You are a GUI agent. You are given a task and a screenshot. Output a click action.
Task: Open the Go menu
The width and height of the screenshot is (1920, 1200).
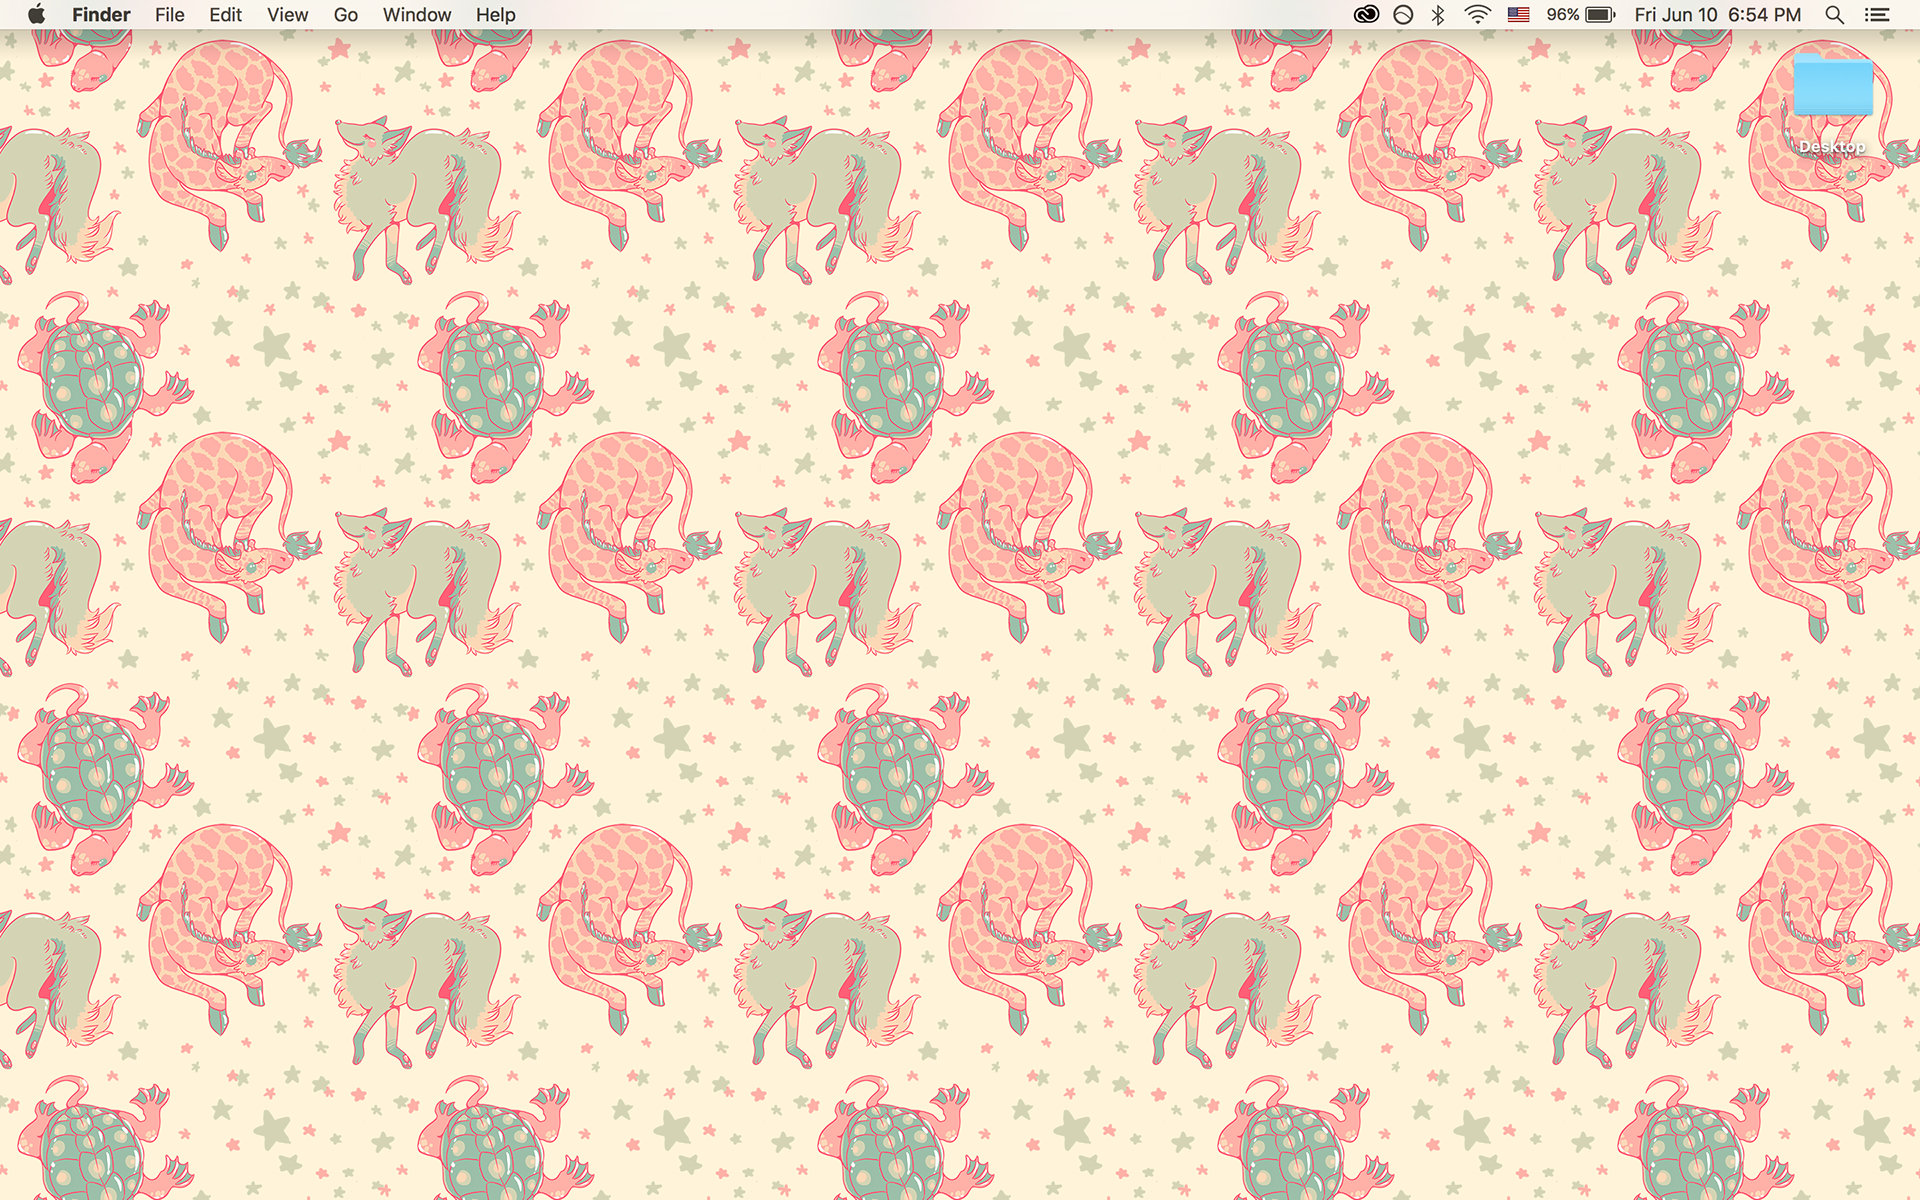(346, 15)
